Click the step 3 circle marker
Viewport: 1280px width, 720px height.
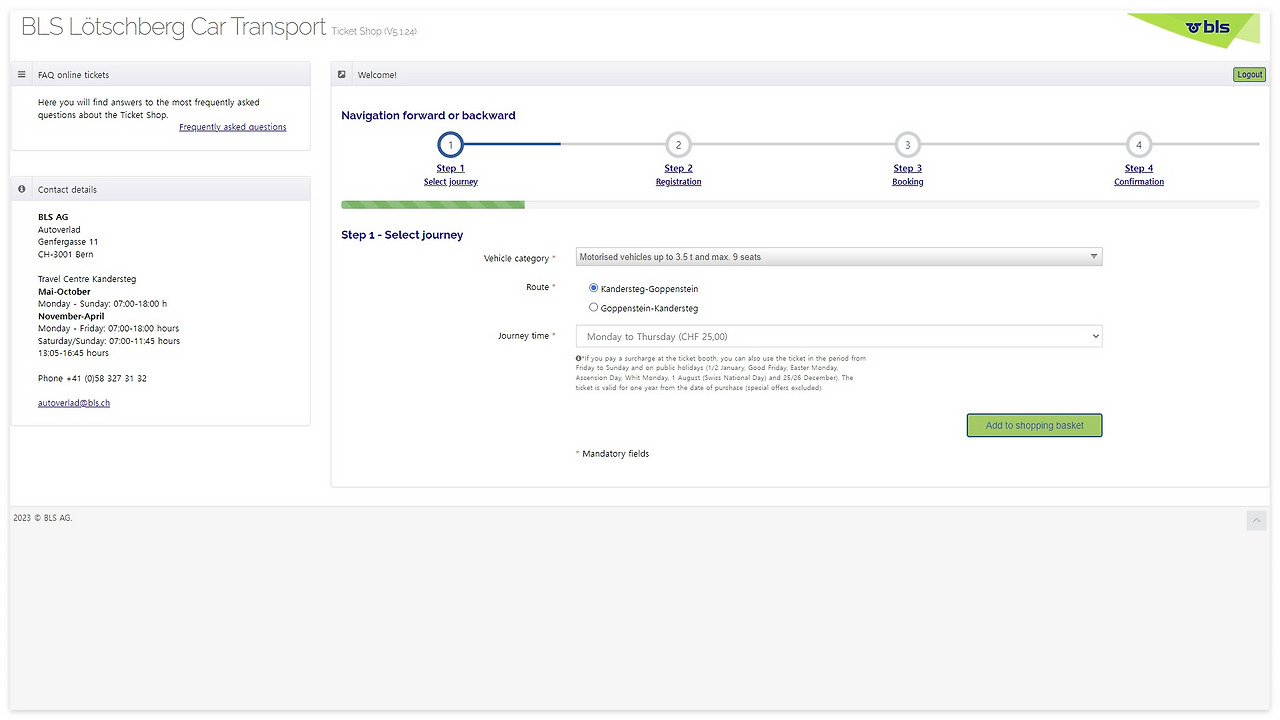pos(908,145)
